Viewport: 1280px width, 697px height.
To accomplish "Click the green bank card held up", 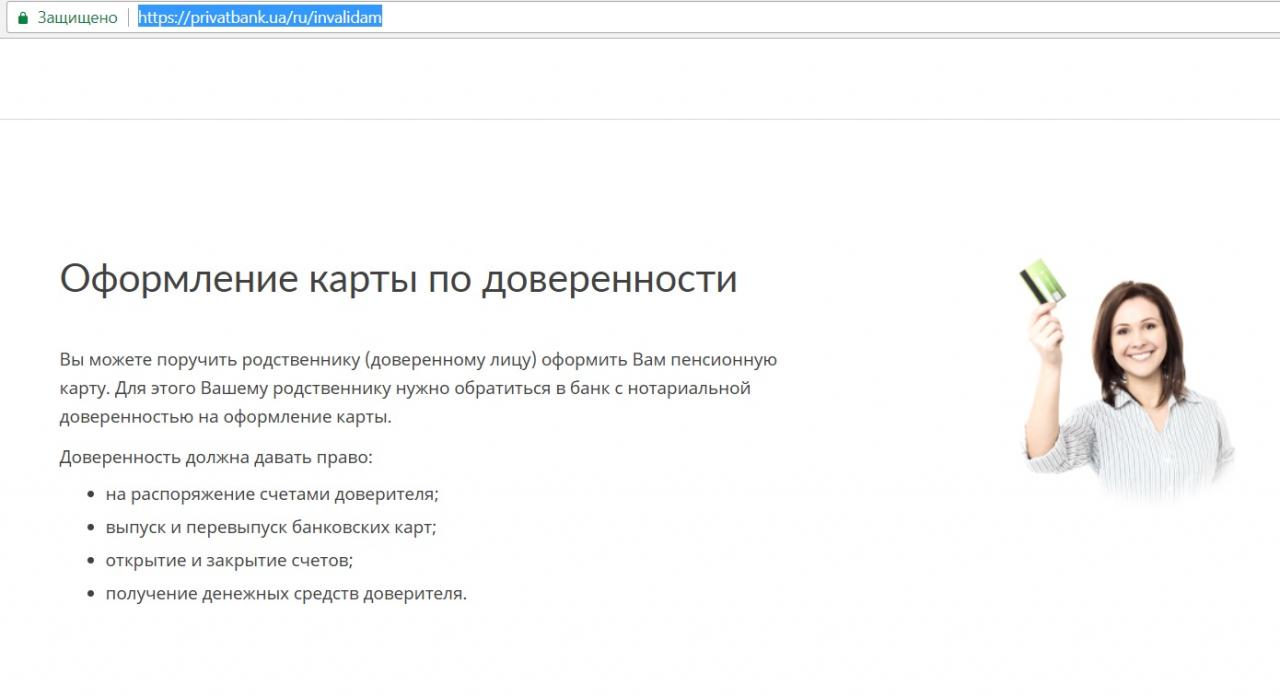I will (x=1042, y=283).
